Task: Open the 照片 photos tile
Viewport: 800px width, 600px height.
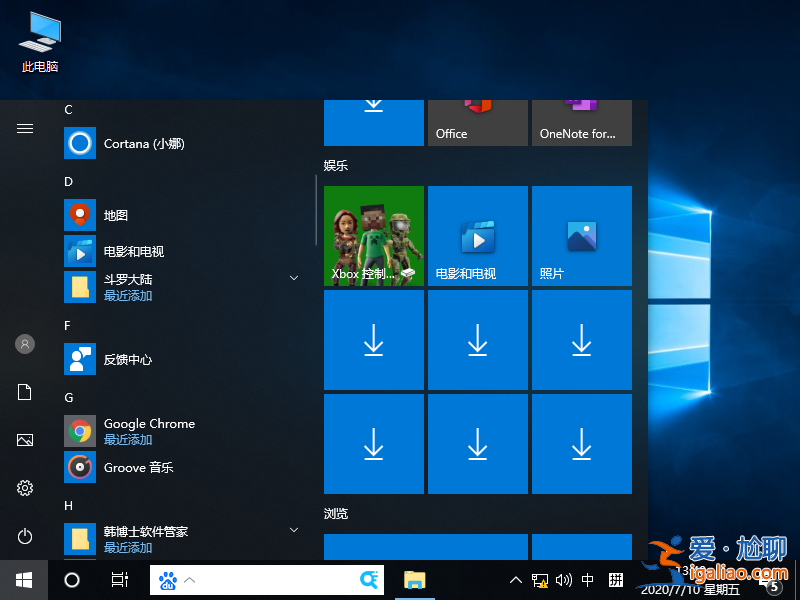Action: (x=581, y=236)
